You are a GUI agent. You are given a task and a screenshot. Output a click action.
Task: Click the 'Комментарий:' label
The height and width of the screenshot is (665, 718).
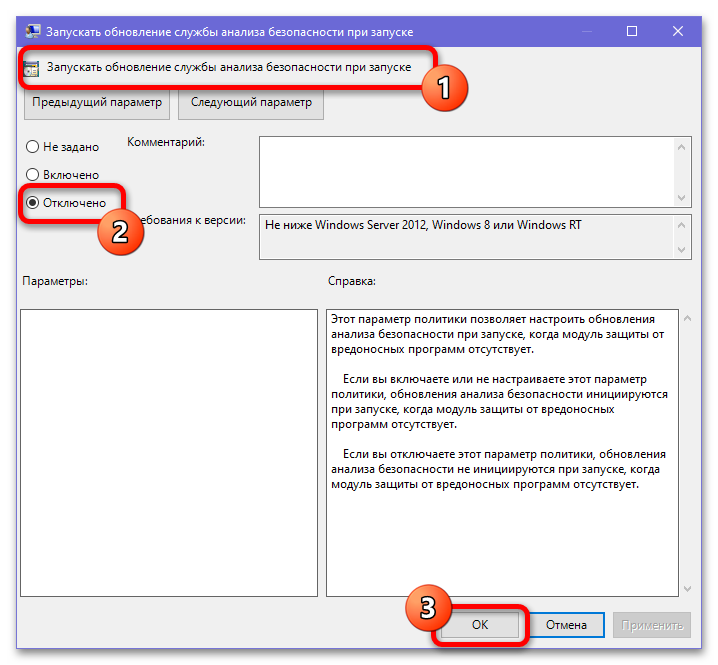point(166,142)
